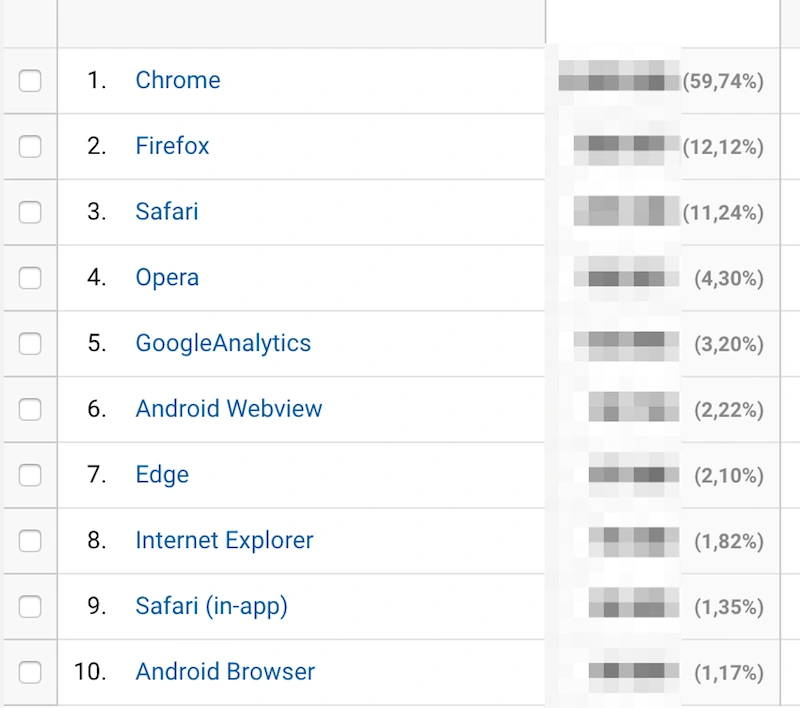Tick the Safari (in-app) row checkbox
Image resolution: width=800 pixels, height=708 pixels.
(x=30, y=607)
